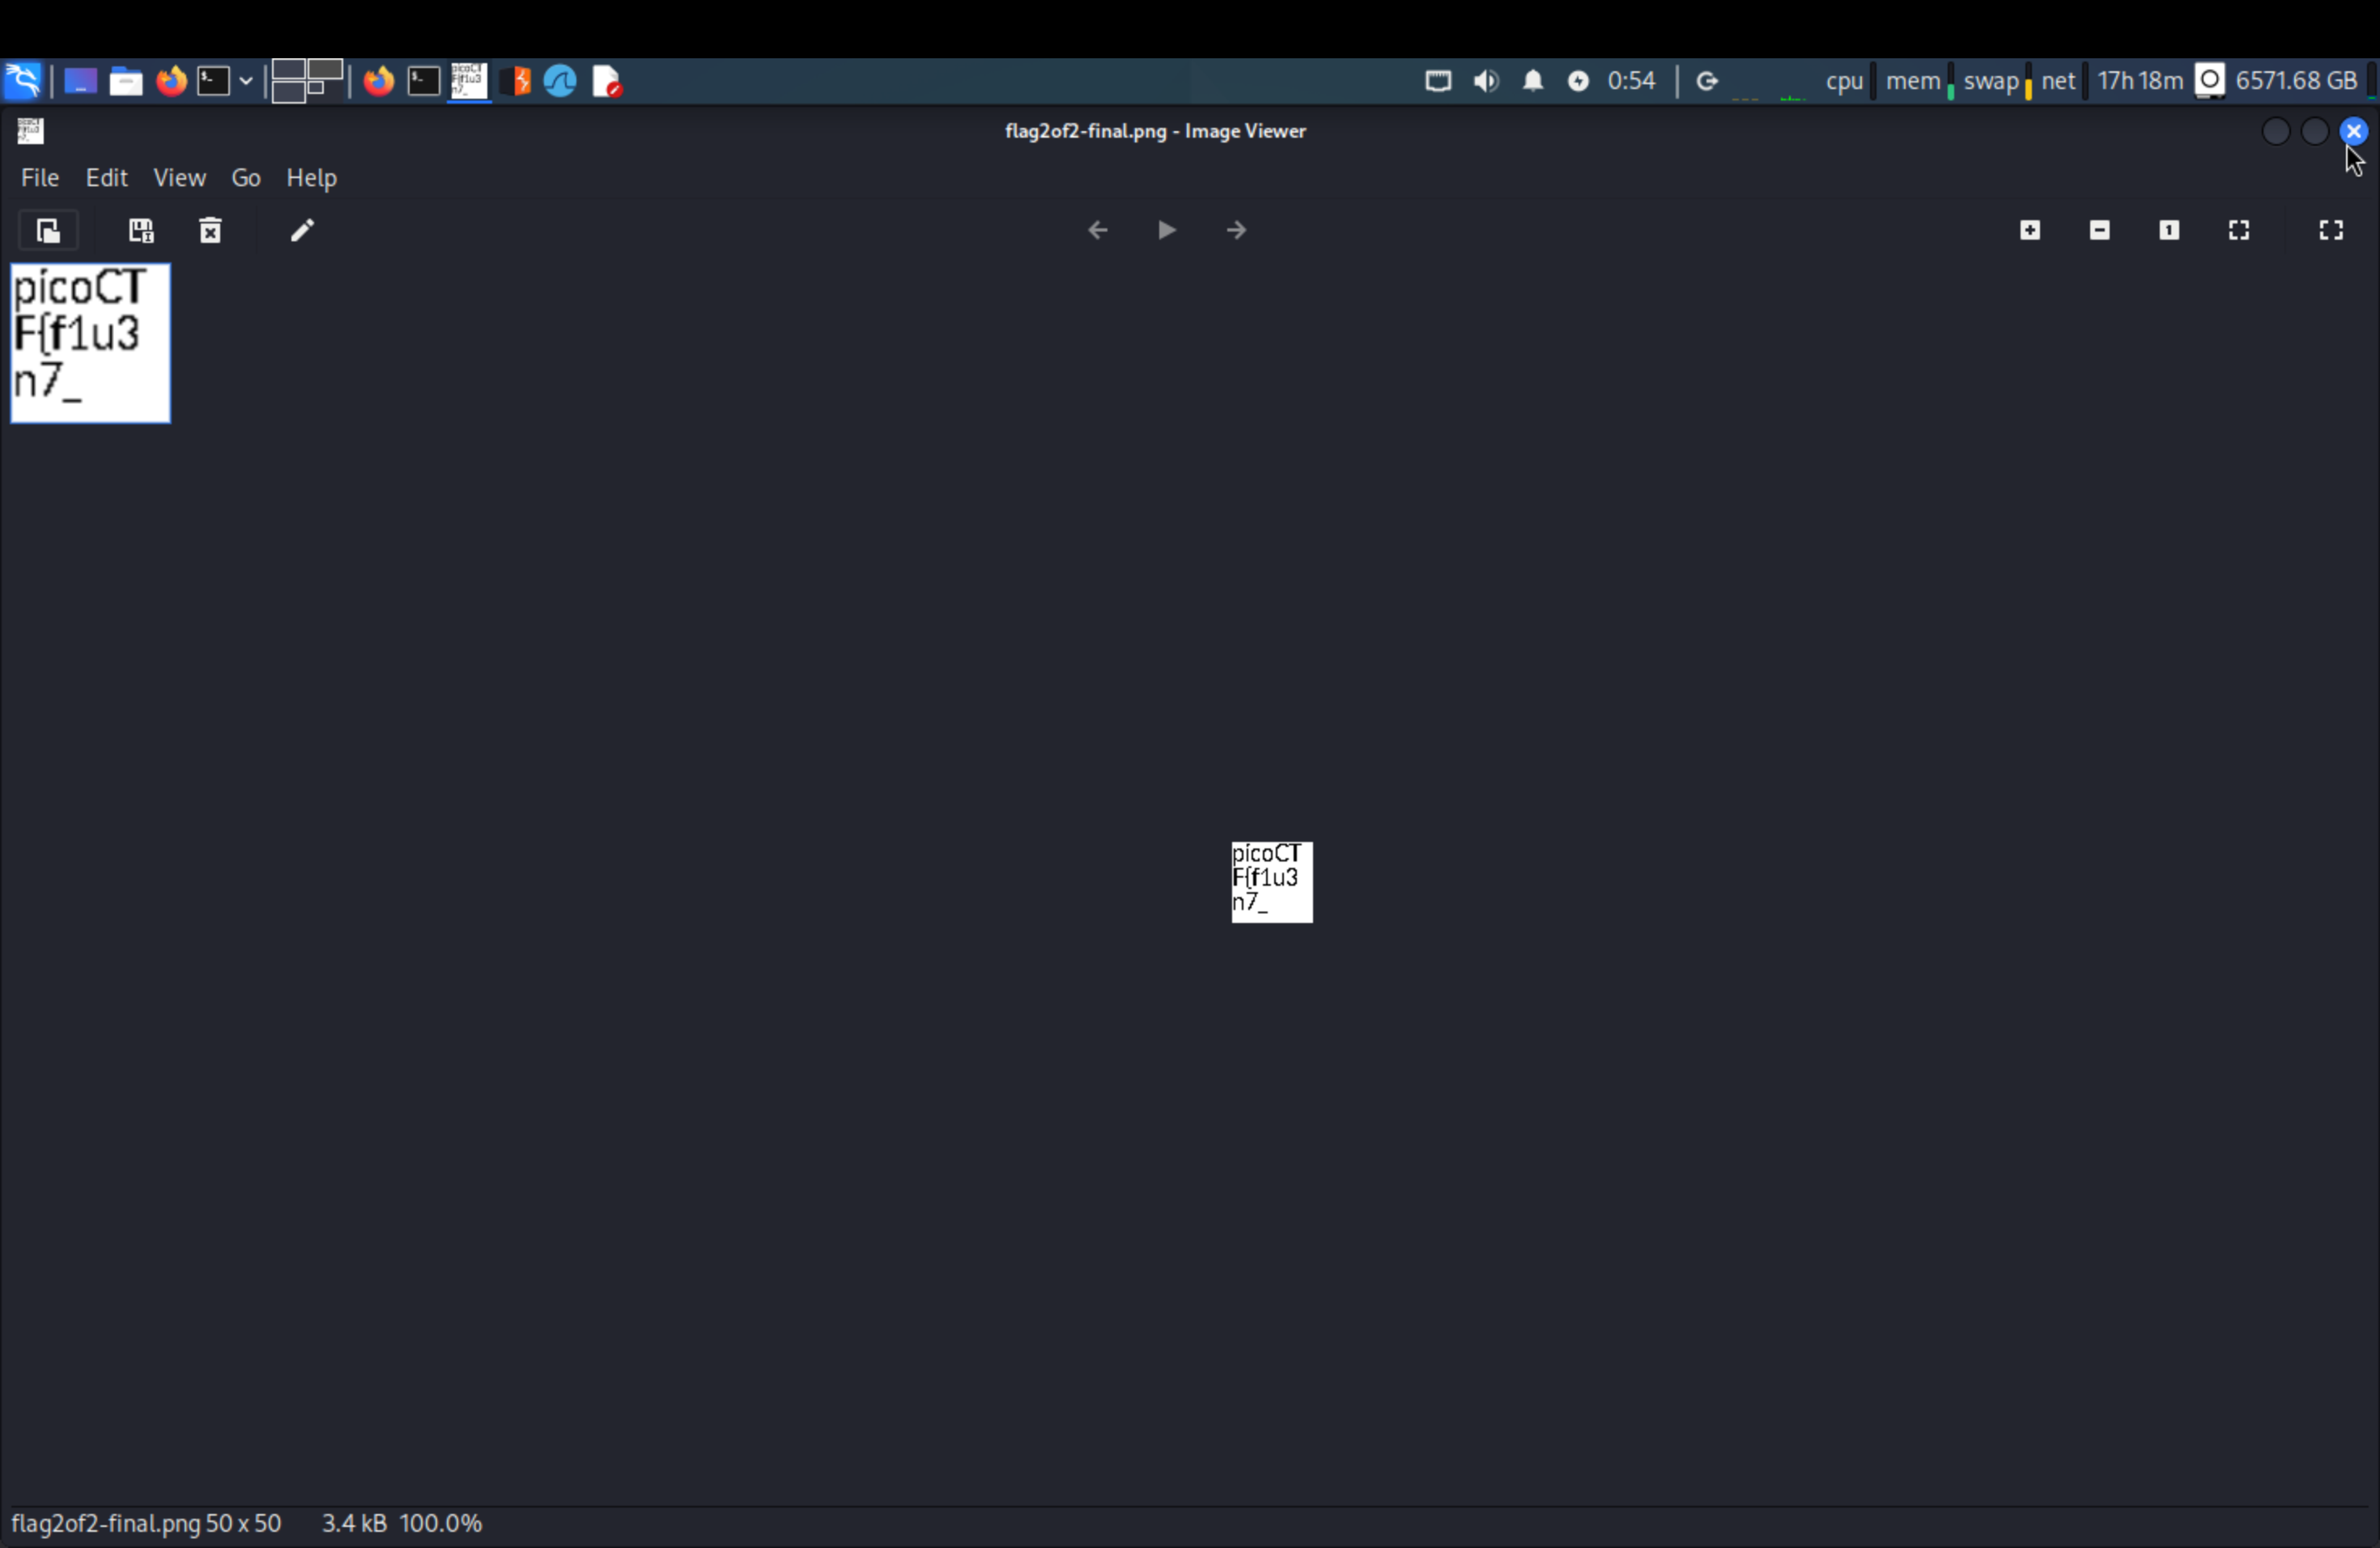Image resolution: width=2380 pixels, height=1548 pixels.
Task: Click the show desktop panel icon
Action: click(80, 81)
